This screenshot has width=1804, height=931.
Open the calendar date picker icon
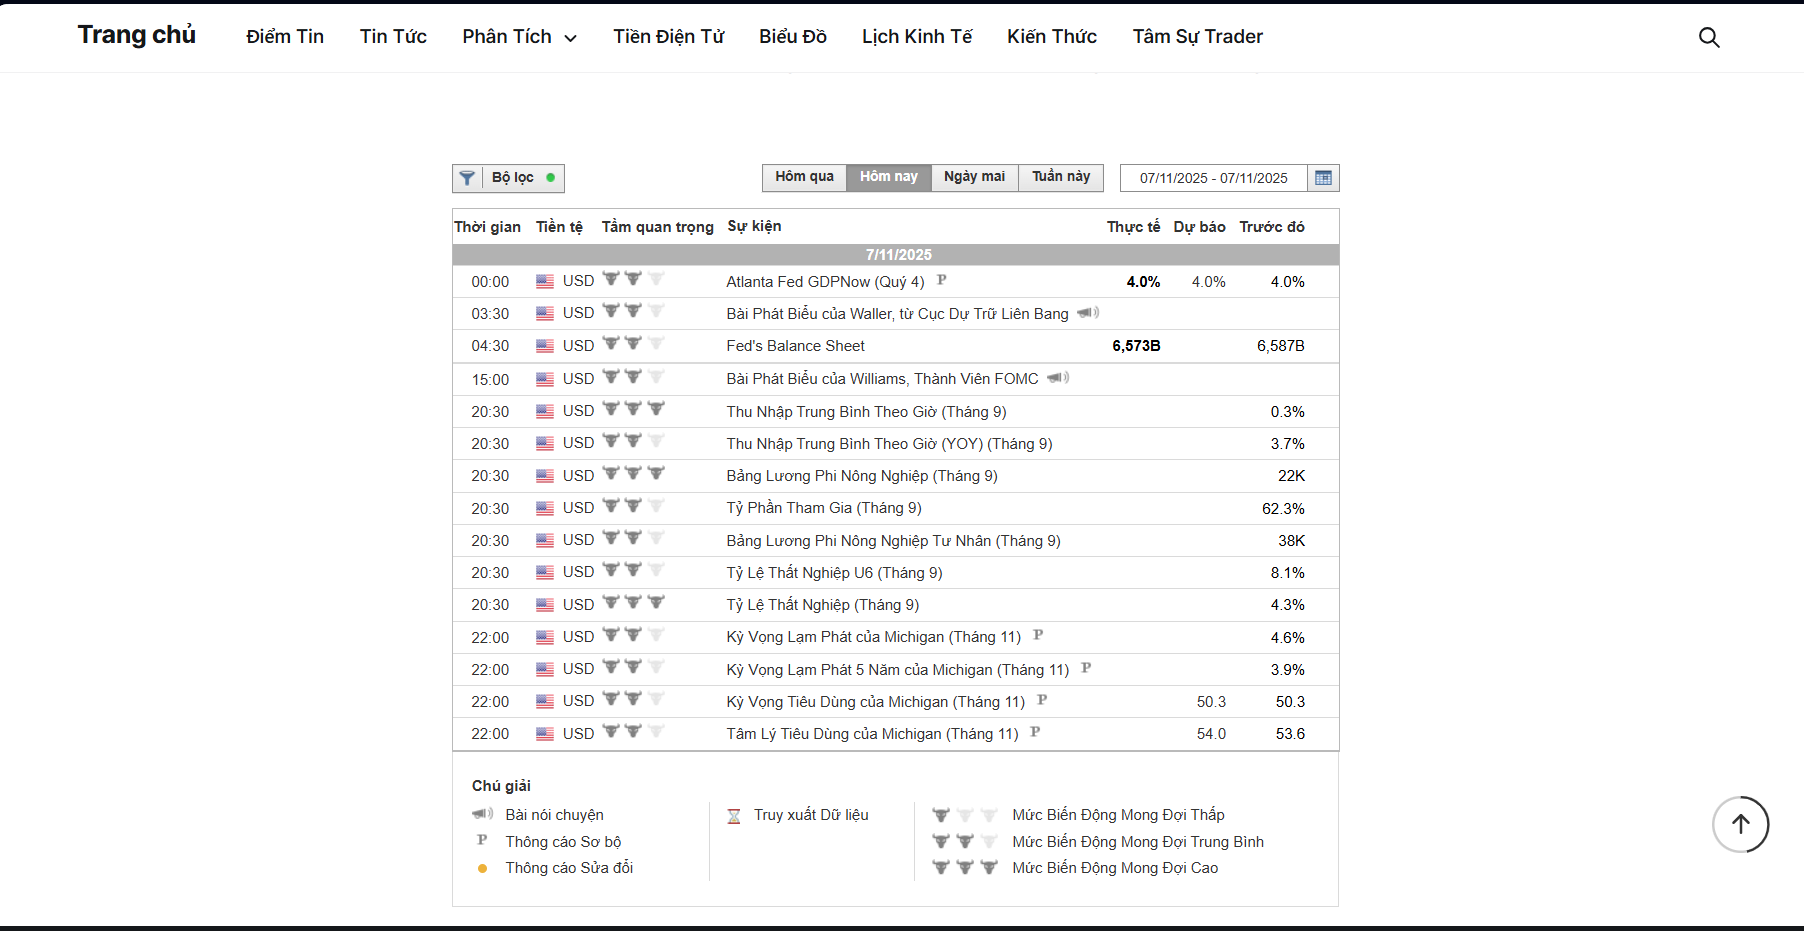tap(1323, 178)
